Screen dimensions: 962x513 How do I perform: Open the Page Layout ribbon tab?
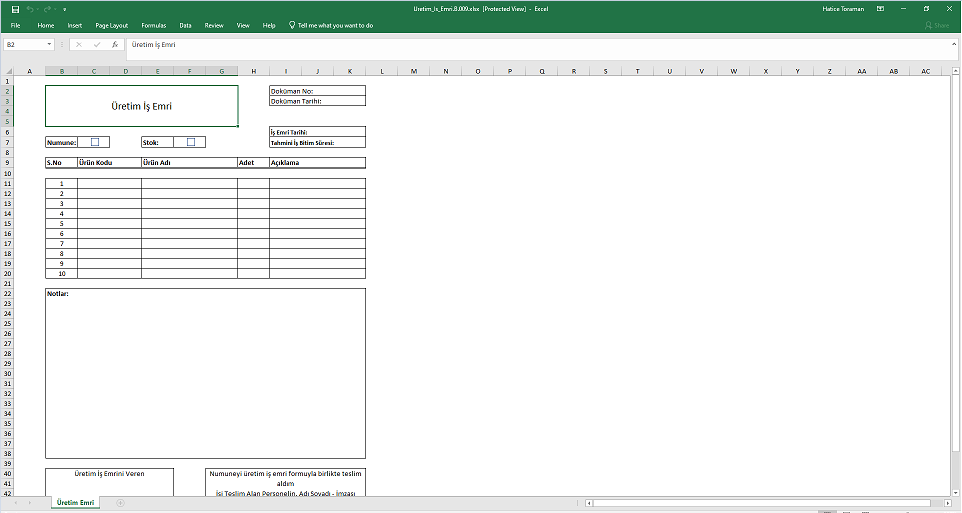[111, 25]
